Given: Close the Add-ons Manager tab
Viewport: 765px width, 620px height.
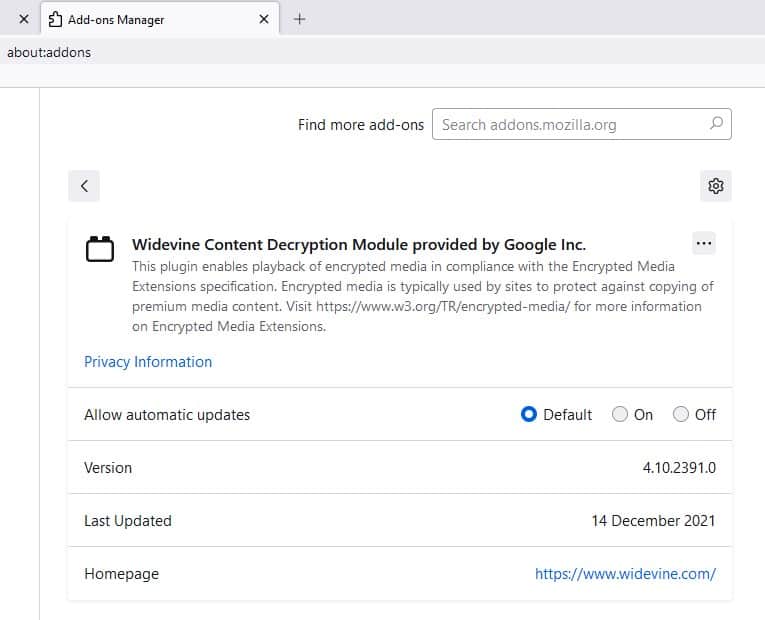Looking at the screenshot, I should coord(264,19).
